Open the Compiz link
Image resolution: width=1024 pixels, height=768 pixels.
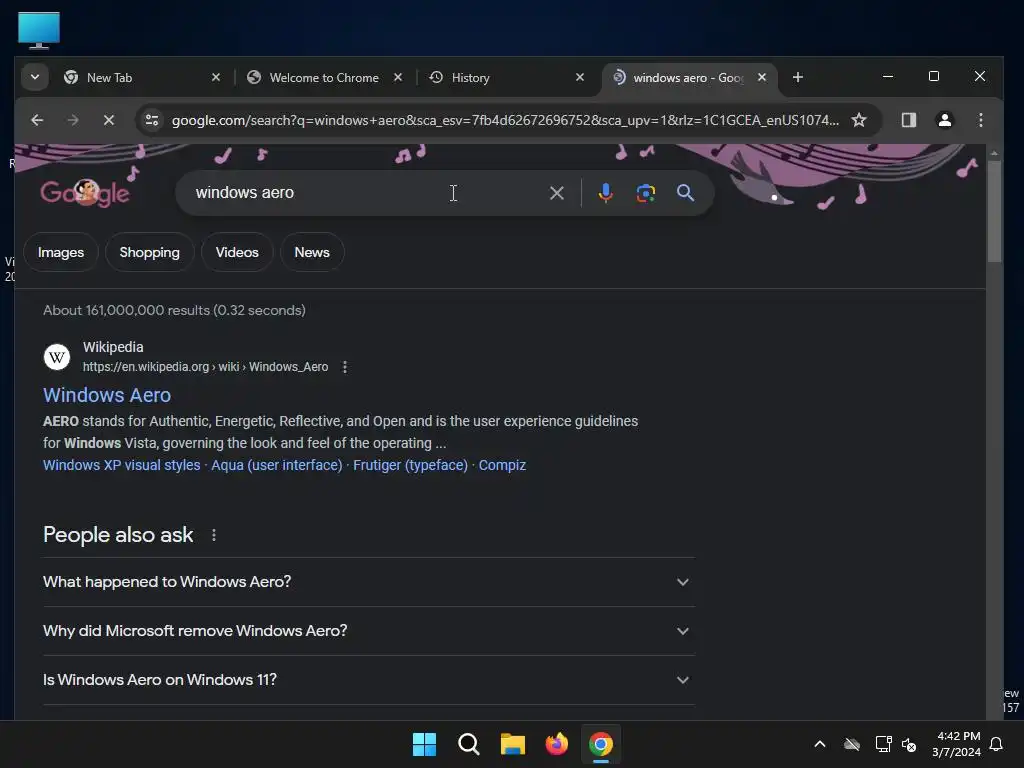502,465
